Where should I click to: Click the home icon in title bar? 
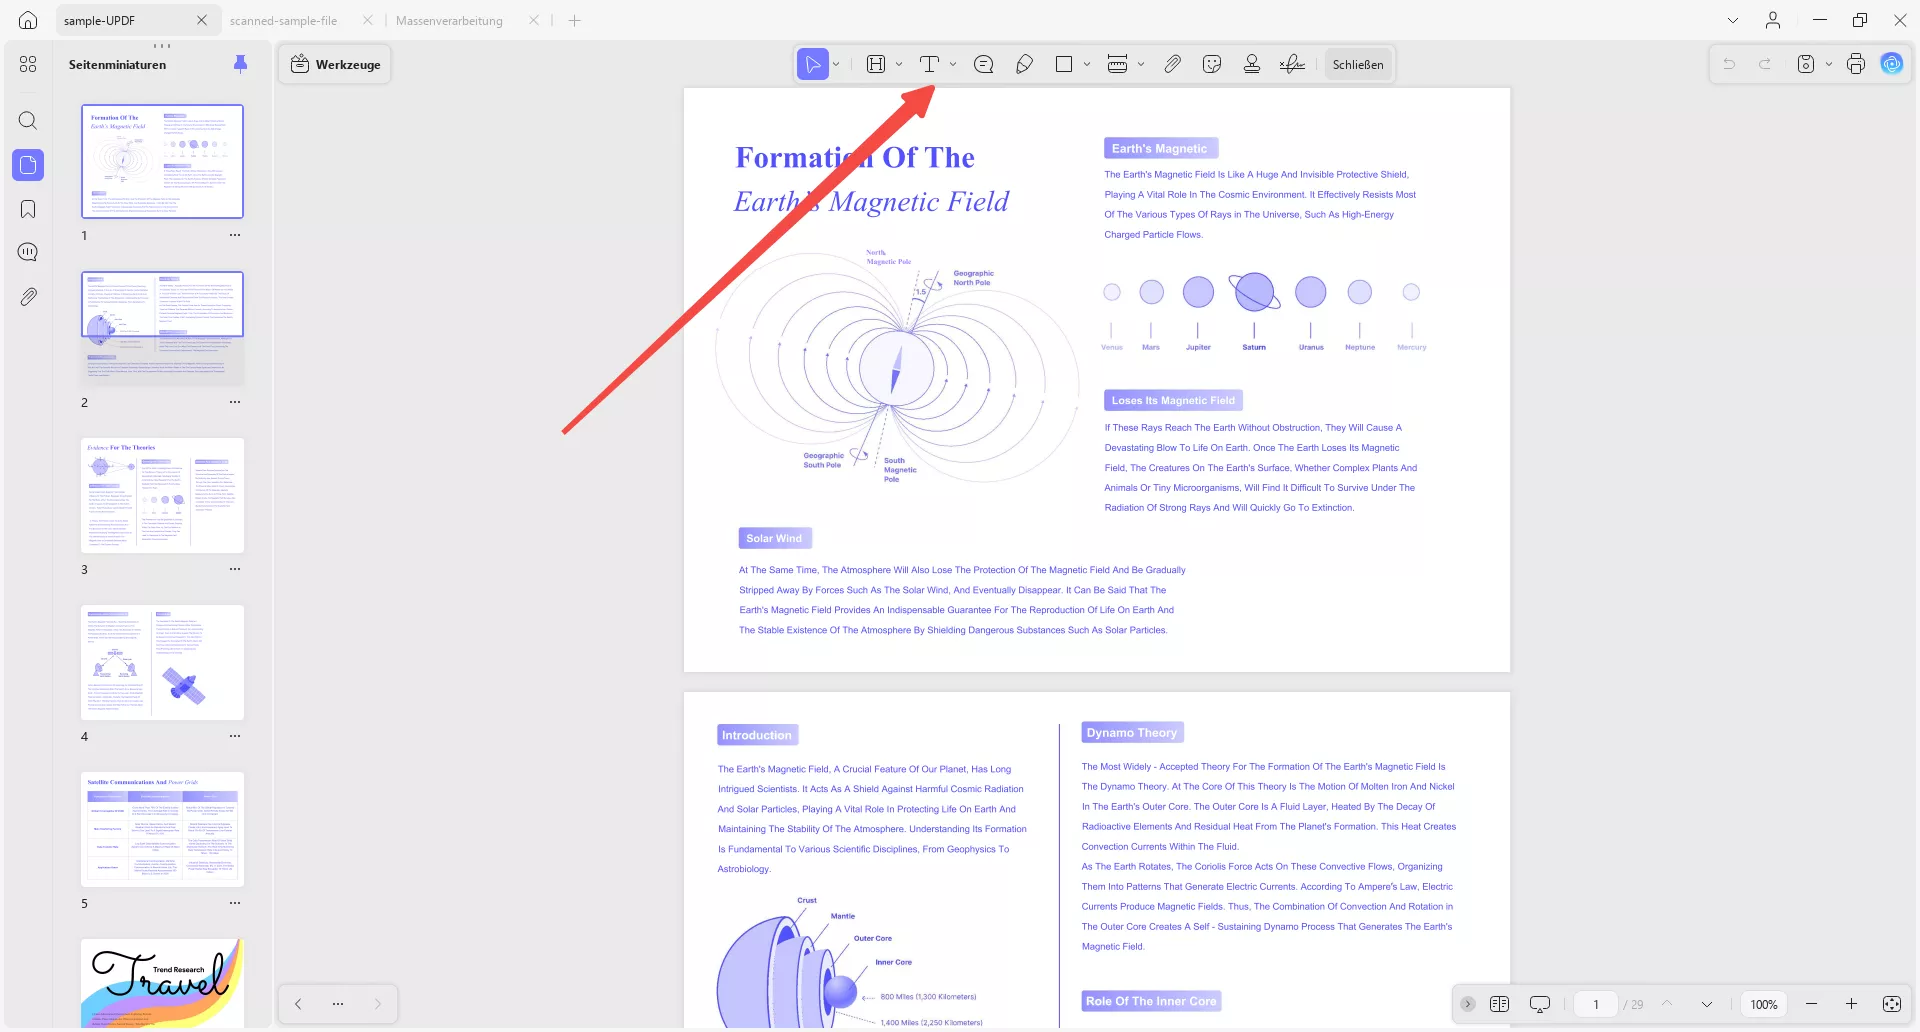(28, 20)
